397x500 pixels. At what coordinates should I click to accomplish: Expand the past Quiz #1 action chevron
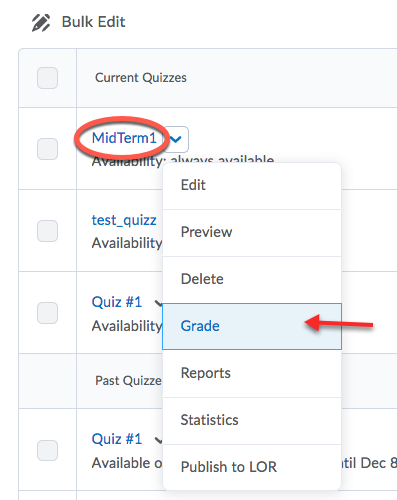158,440
